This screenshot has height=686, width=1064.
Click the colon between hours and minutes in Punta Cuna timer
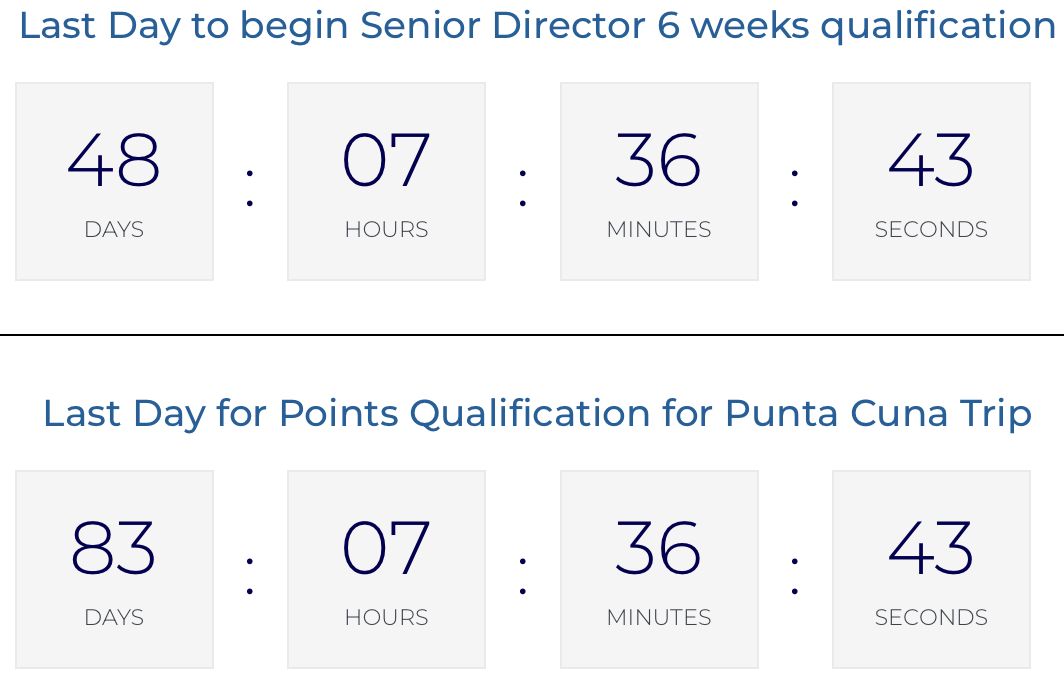[523, 575]
